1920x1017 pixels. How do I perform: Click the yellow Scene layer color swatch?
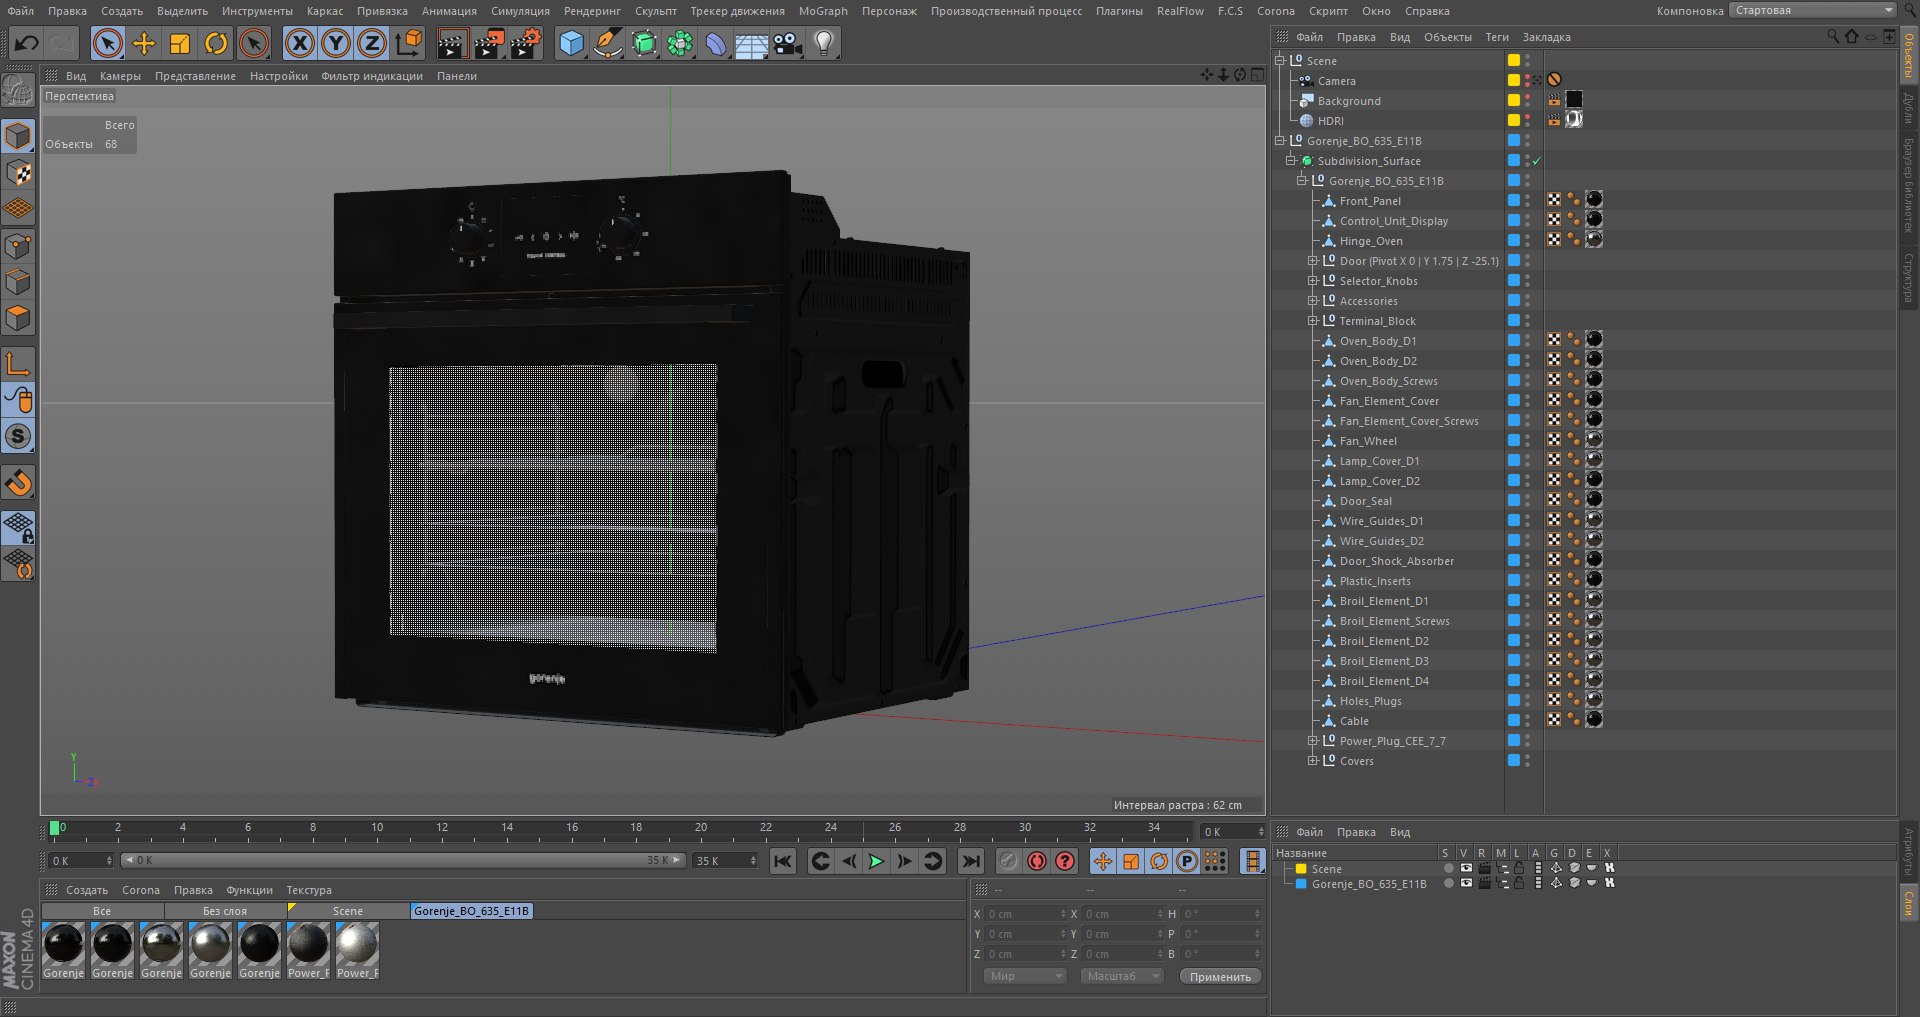(x=1301, y=869)
